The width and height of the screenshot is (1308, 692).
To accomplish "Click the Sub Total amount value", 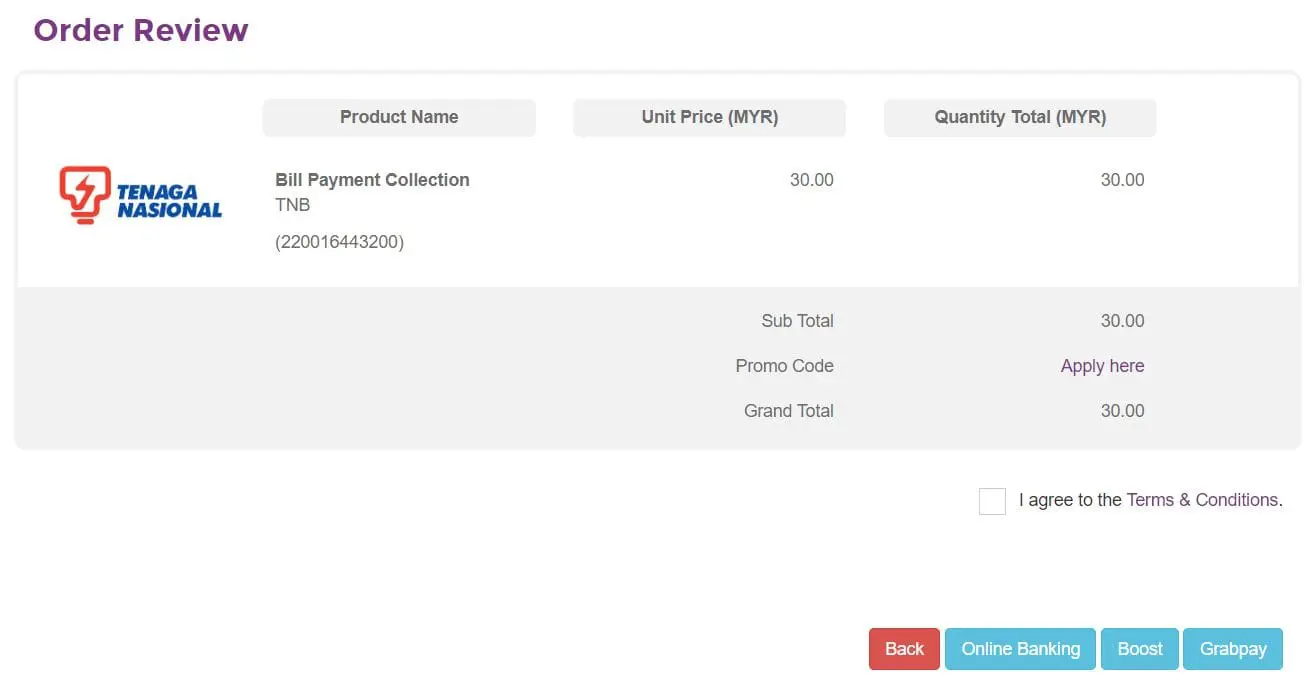I will click(x=1122, y=321).
